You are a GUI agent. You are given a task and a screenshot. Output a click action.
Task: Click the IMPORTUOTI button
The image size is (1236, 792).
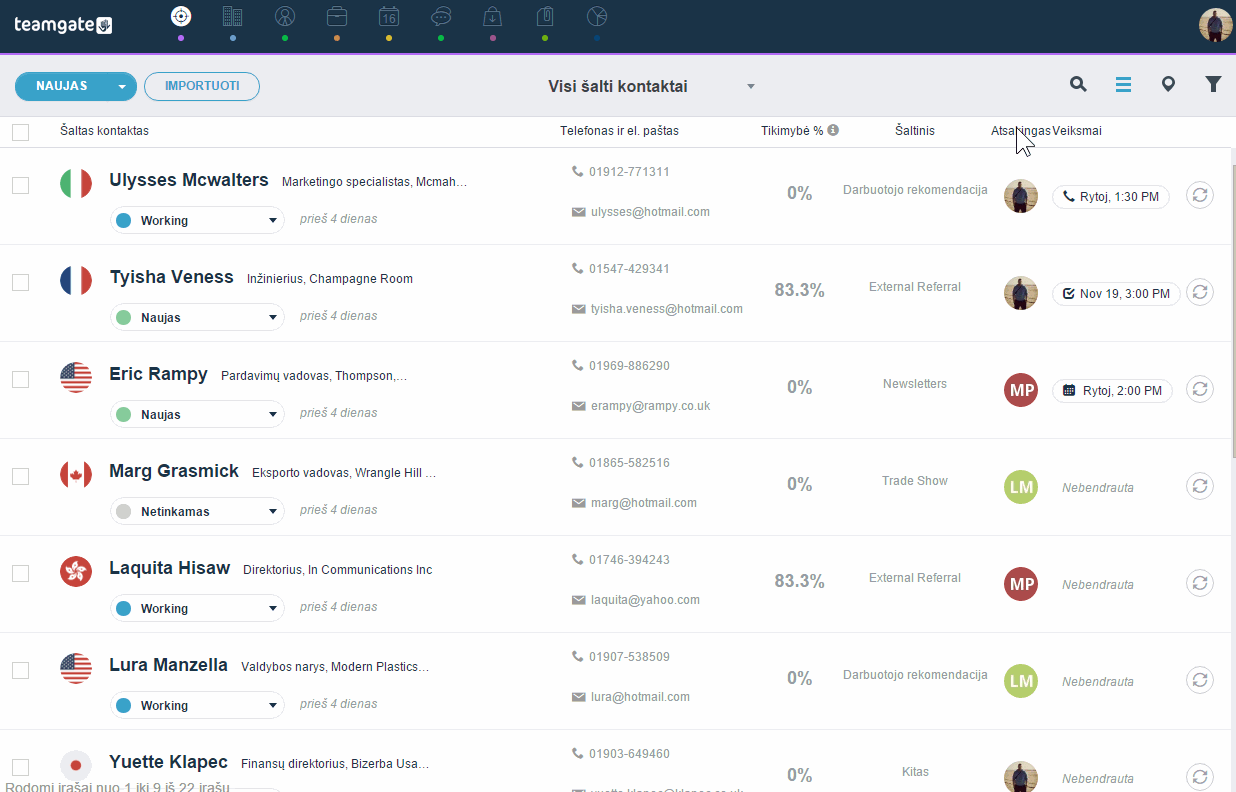(202, 86)
